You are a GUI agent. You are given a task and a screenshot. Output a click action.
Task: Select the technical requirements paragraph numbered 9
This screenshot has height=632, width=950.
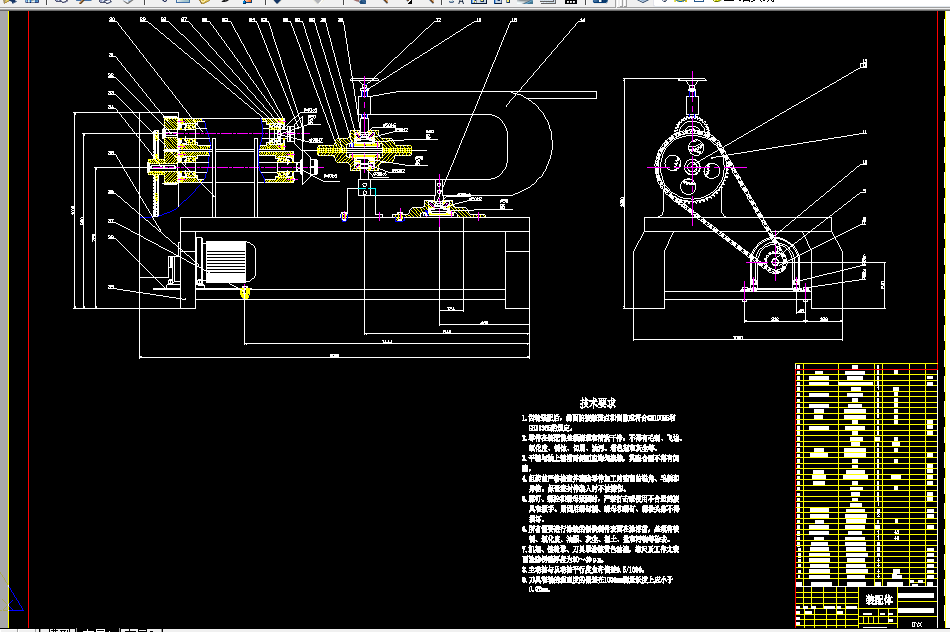pos(597,584)
